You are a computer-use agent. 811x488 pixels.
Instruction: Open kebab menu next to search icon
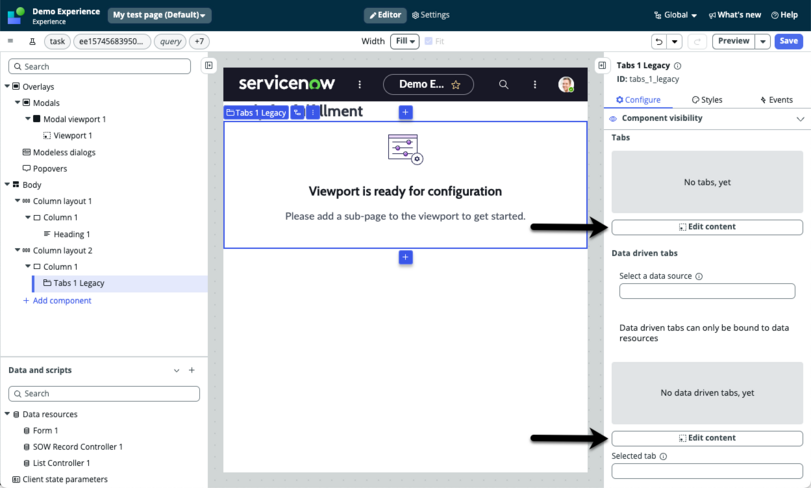click(x=535, y=84)
